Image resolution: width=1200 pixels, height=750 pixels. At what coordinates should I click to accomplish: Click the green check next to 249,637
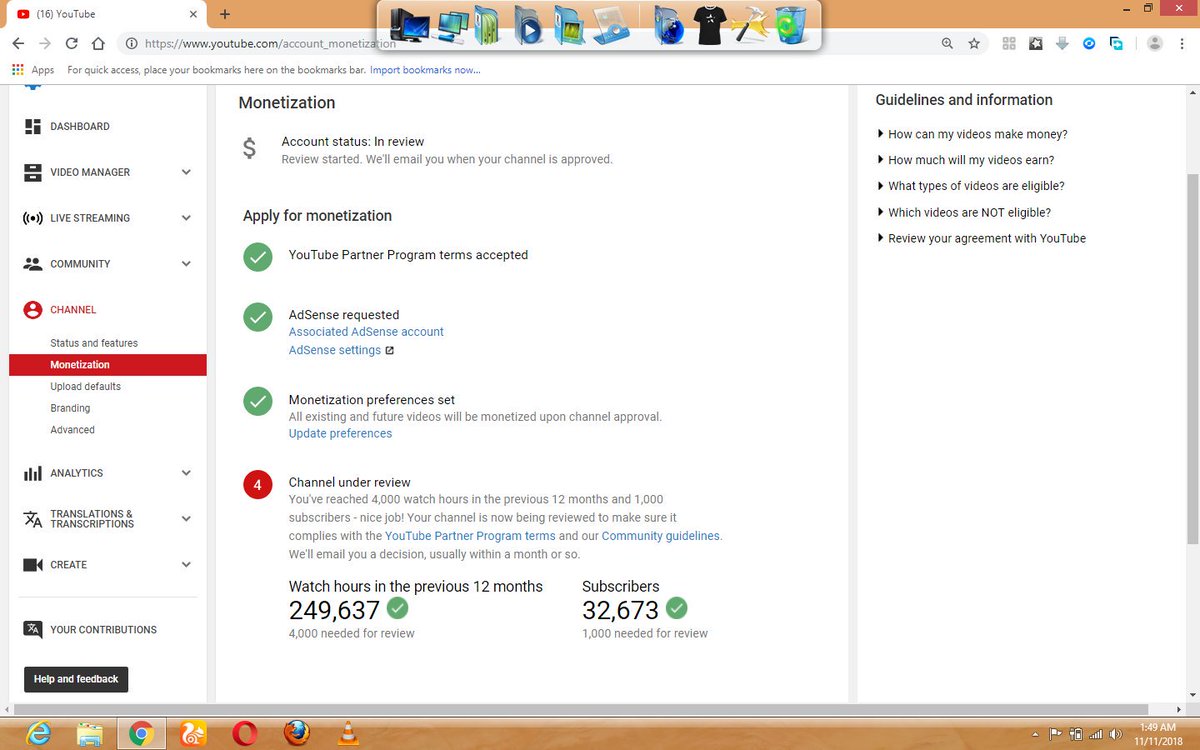(x=398, y=608)
